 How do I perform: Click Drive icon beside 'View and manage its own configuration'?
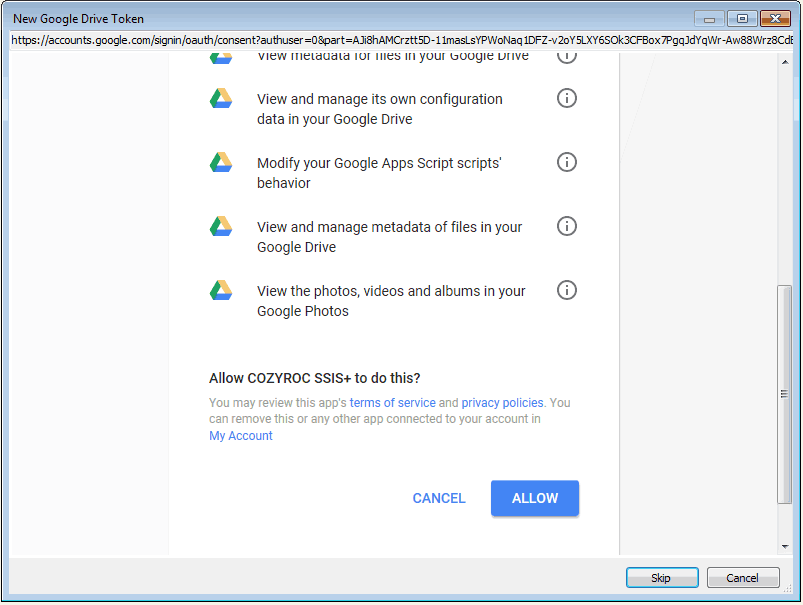pyautogui.click(x=221, y=98)
